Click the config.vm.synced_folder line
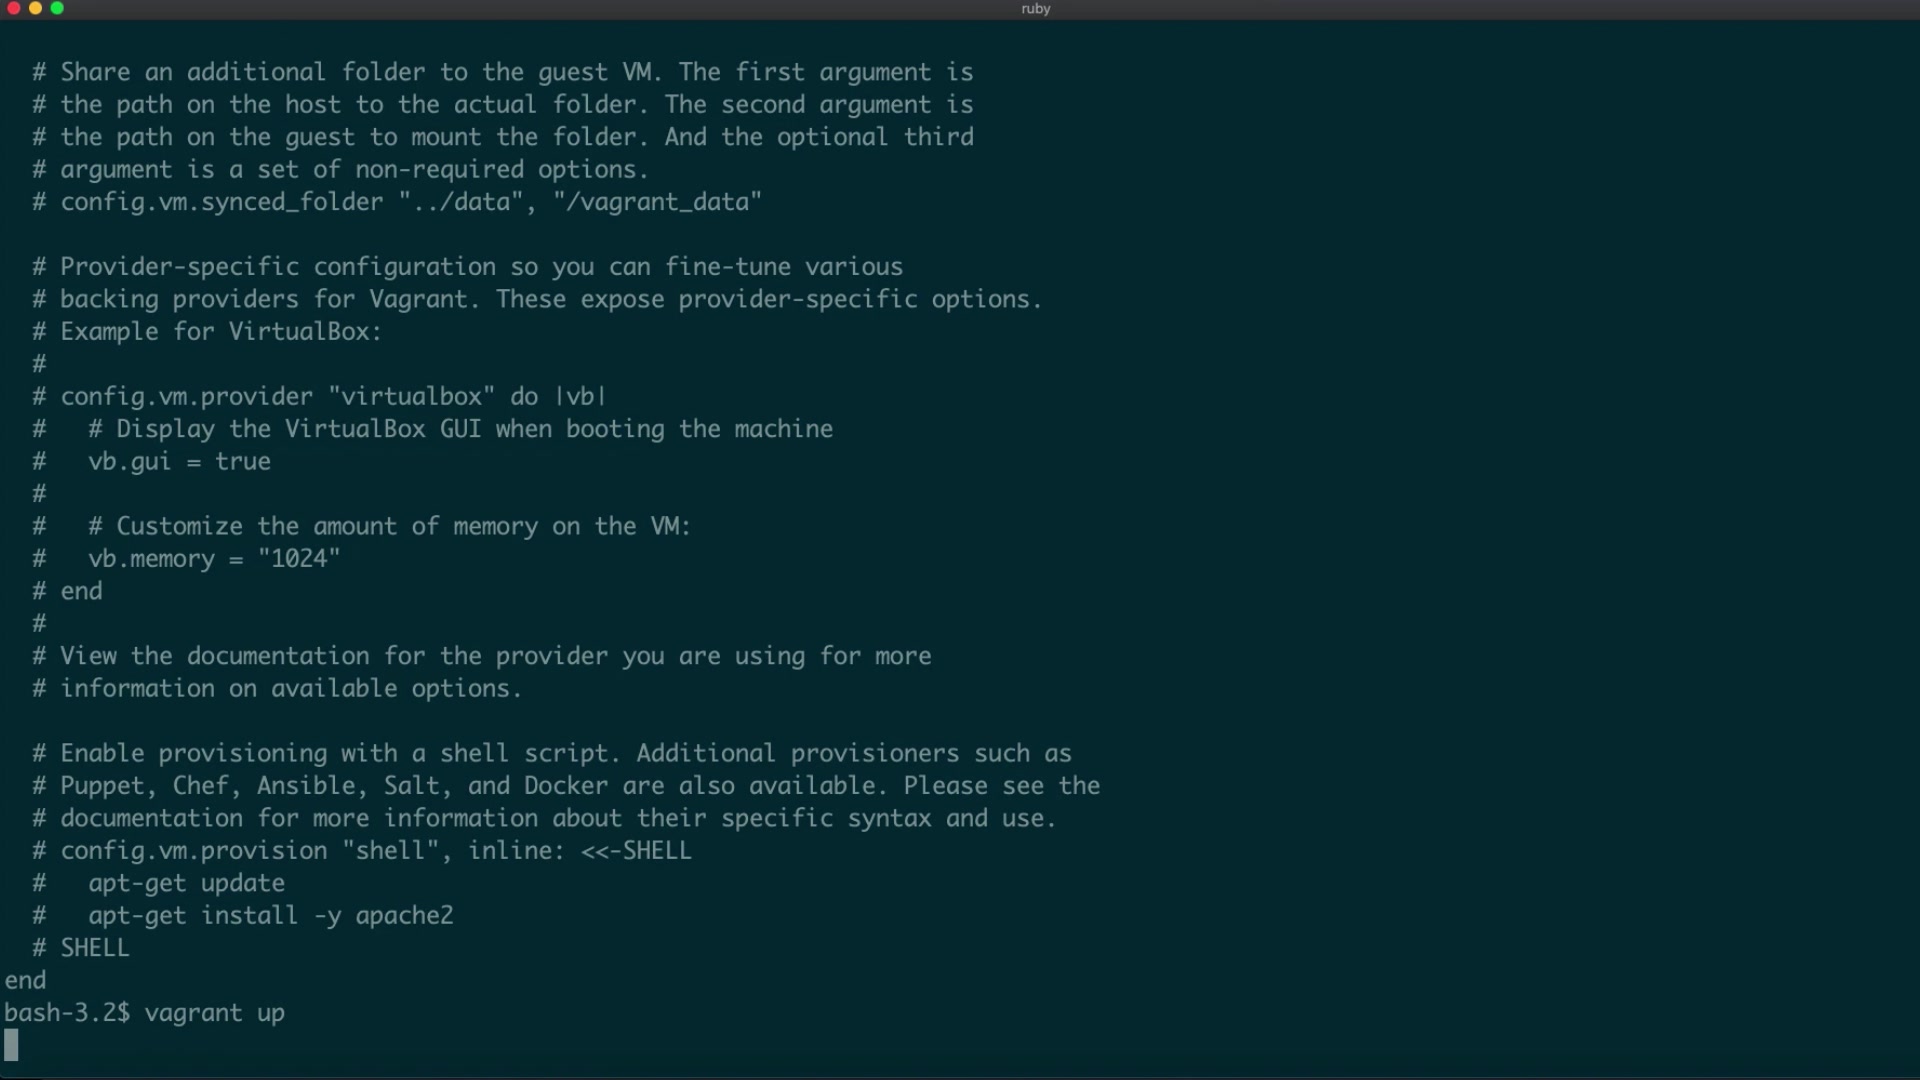Image resolution: width=1920 pixels, height=1080 pixels. click(410, 202)
